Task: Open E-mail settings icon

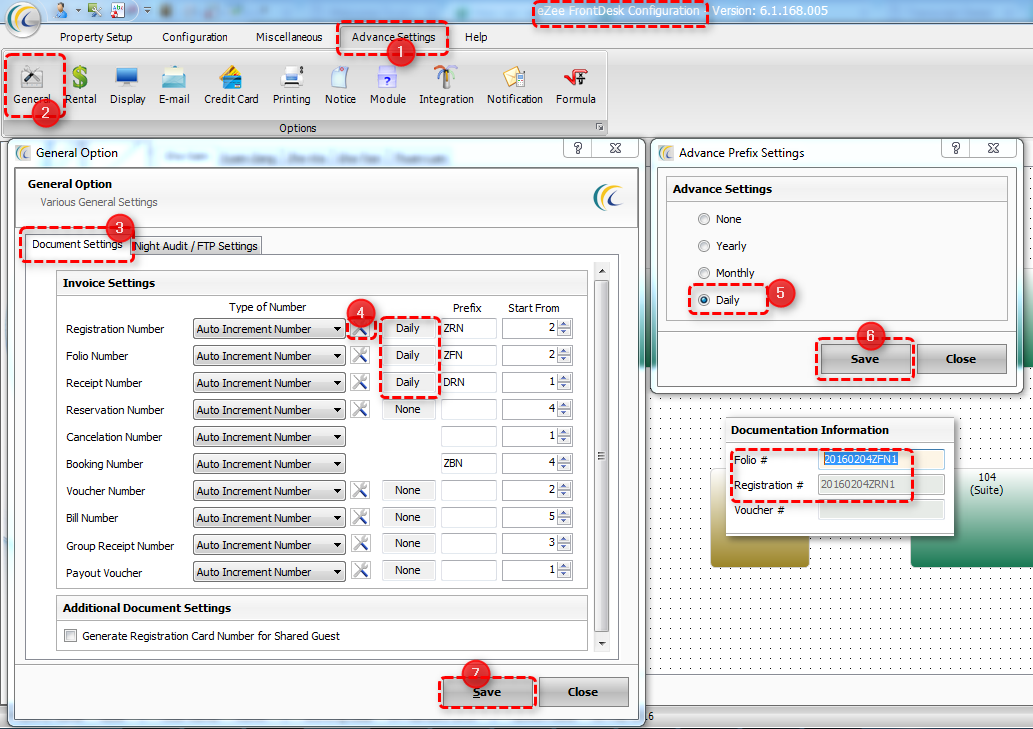Action: pos(174,86)
